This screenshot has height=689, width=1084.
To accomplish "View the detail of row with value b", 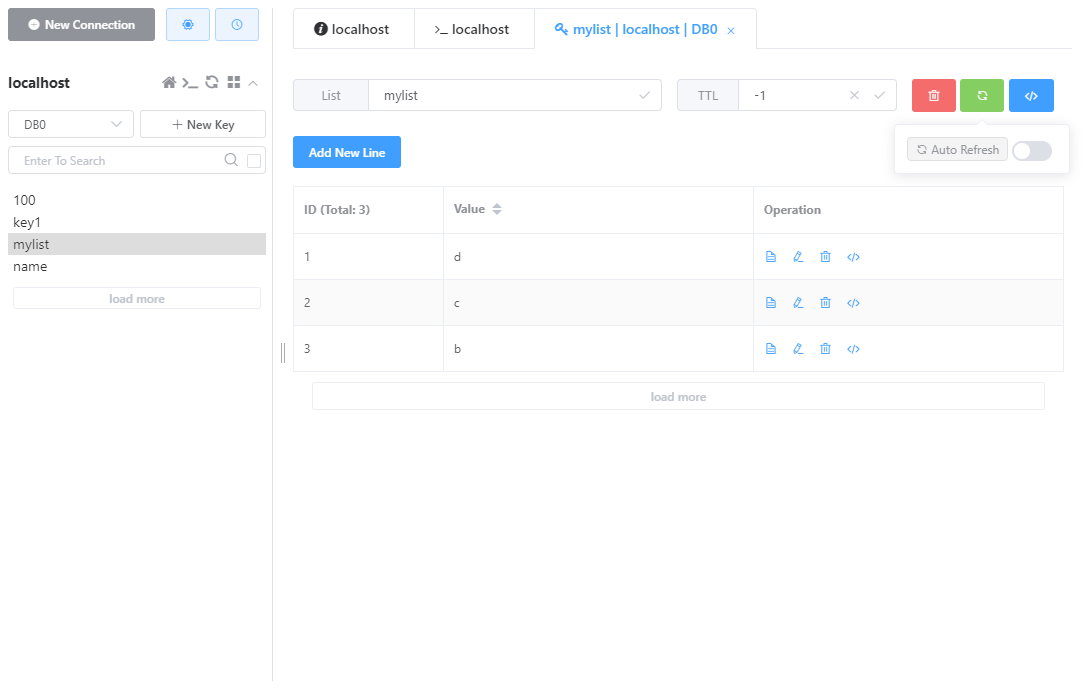I will [x=771, y=349].
